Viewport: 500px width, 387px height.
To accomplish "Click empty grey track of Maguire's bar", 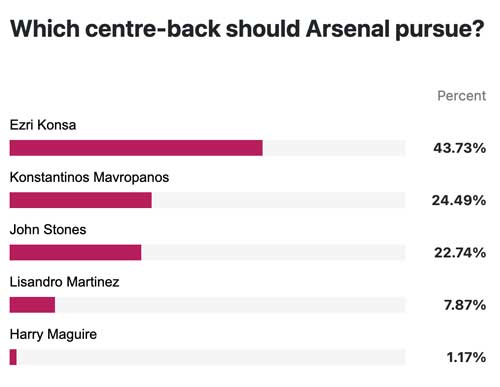I will (x=211, y=357).
